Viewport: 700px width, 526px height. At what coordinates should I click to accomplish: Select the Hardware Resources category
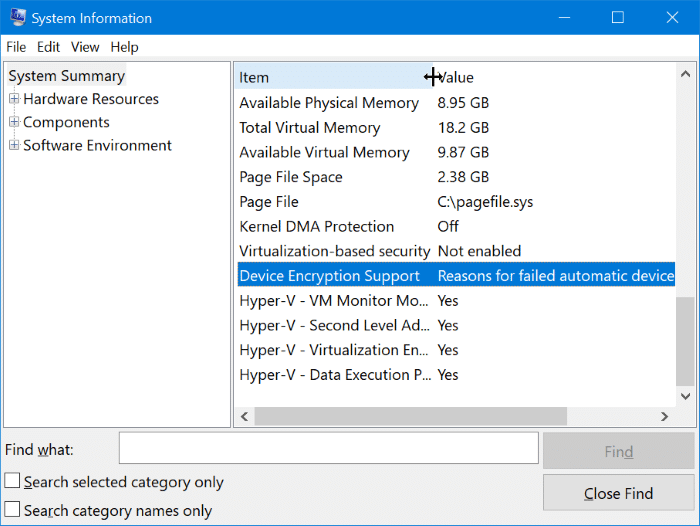tap(91, 99)
